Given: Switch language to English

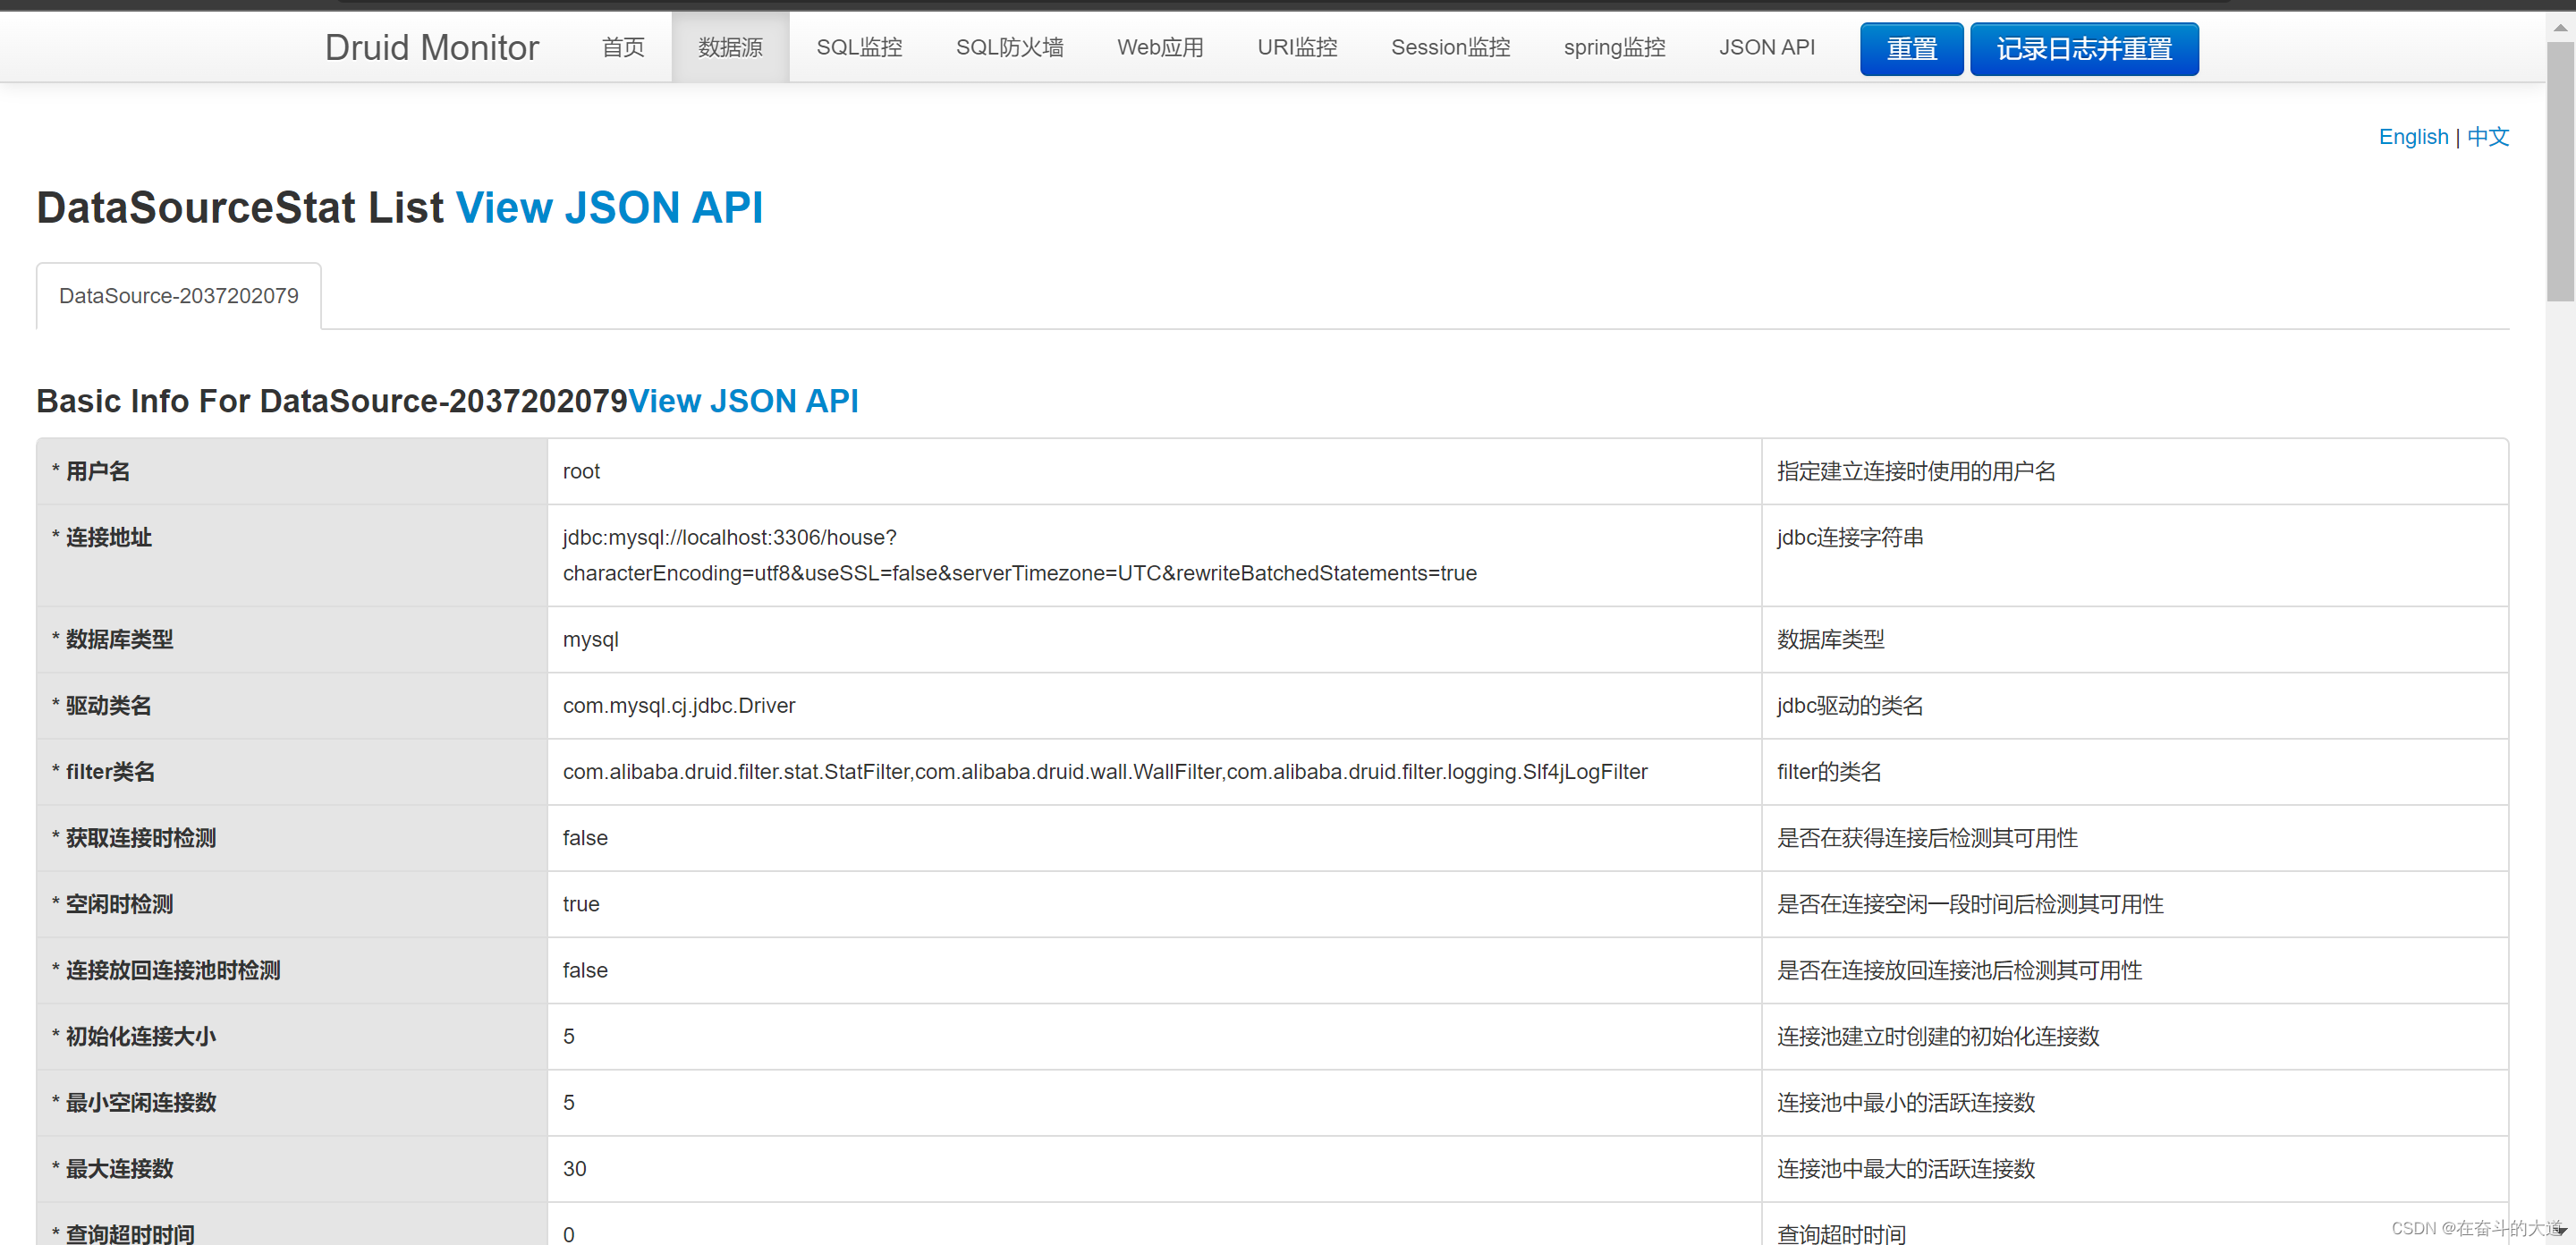Looking at the screenshot, I should coord(2413,137).
